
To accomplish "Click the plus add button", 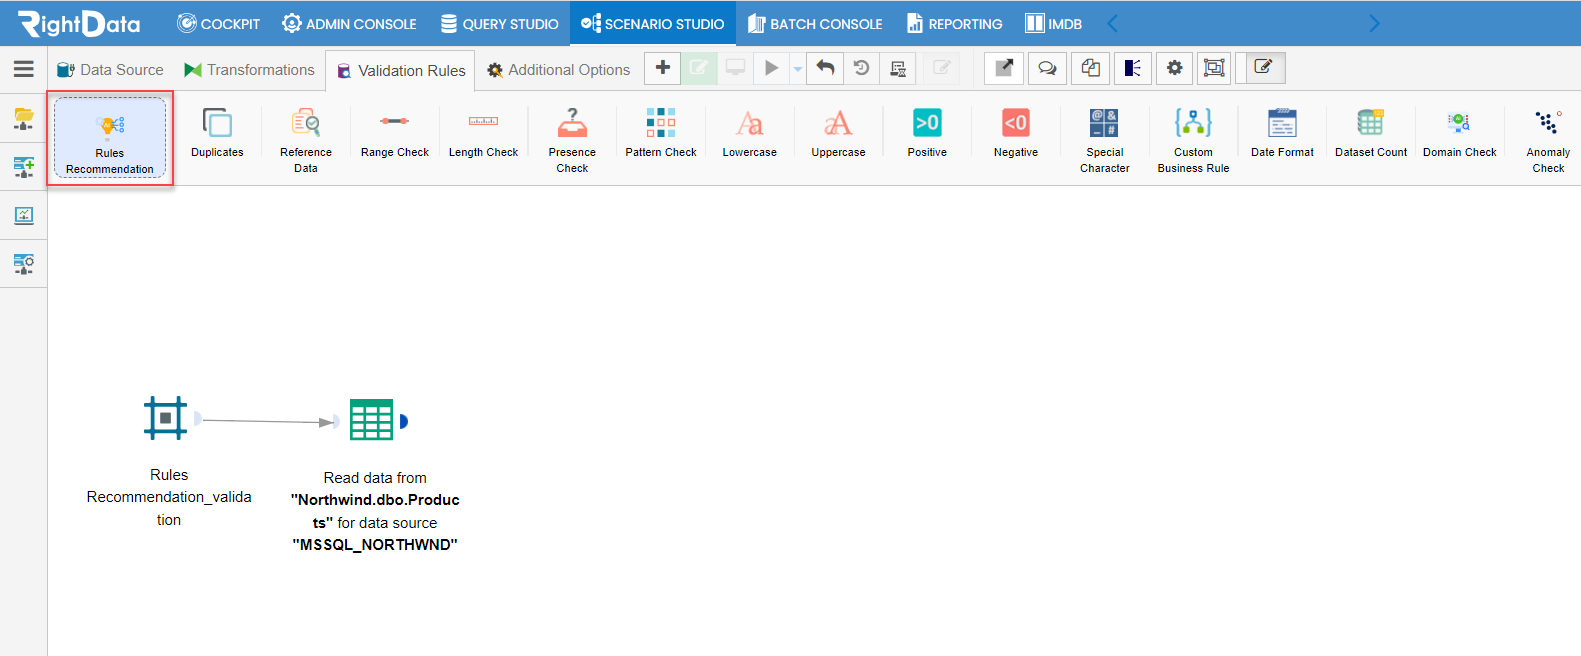I will (x=662, y=68).
